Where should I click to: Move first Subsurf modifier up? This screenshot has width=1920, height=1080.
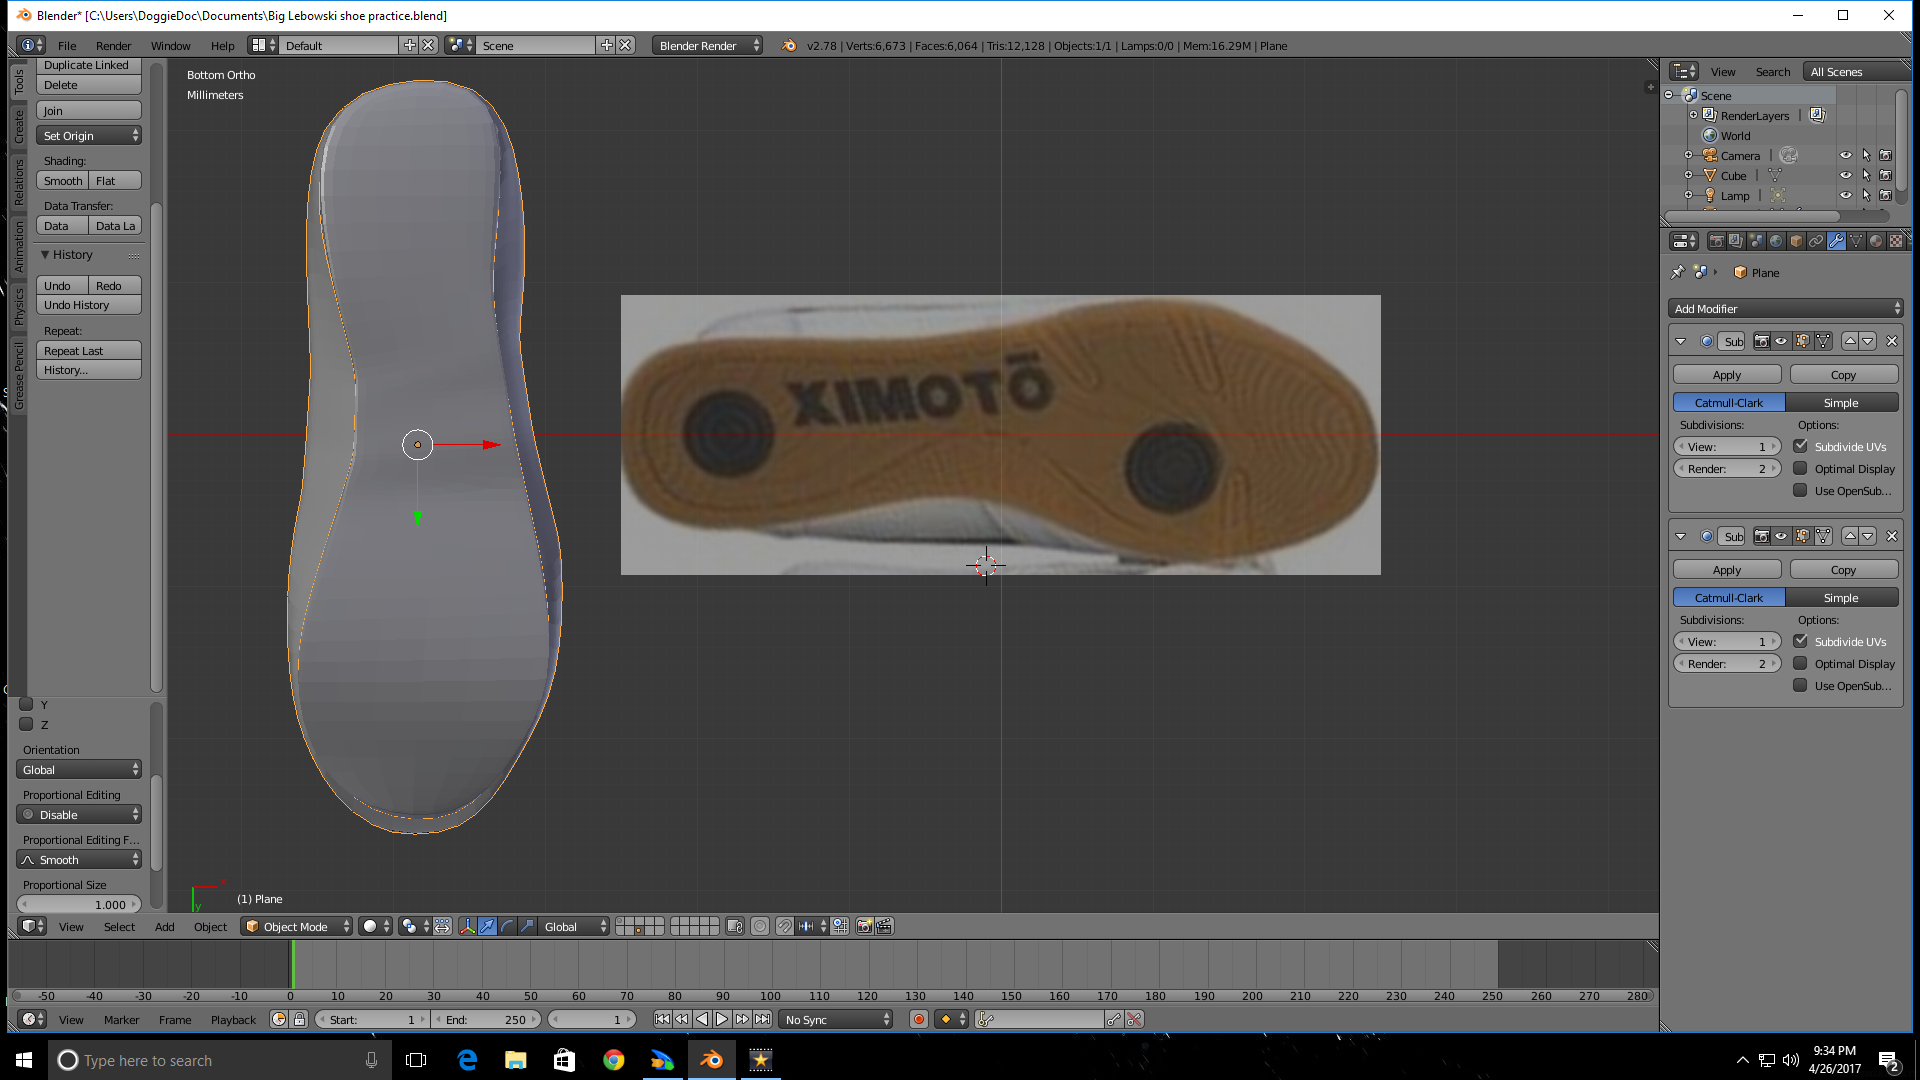click(1850, 341)
